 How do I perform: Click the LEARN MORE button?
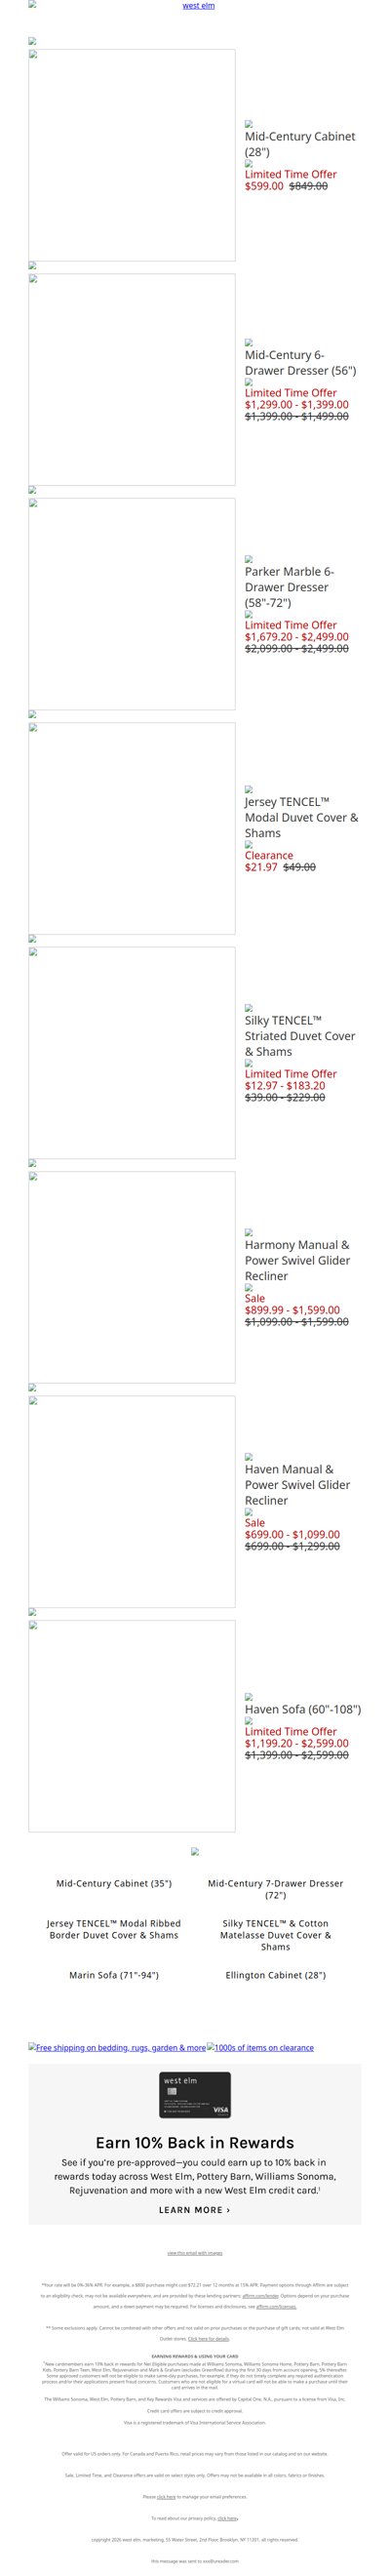pyautogui.click(x=195, y=2210)
